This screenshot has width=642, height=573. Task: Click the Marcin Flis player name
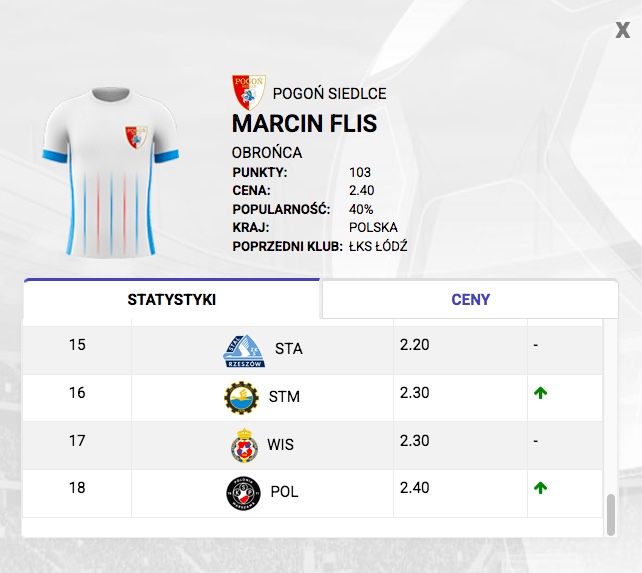[304, 123]
